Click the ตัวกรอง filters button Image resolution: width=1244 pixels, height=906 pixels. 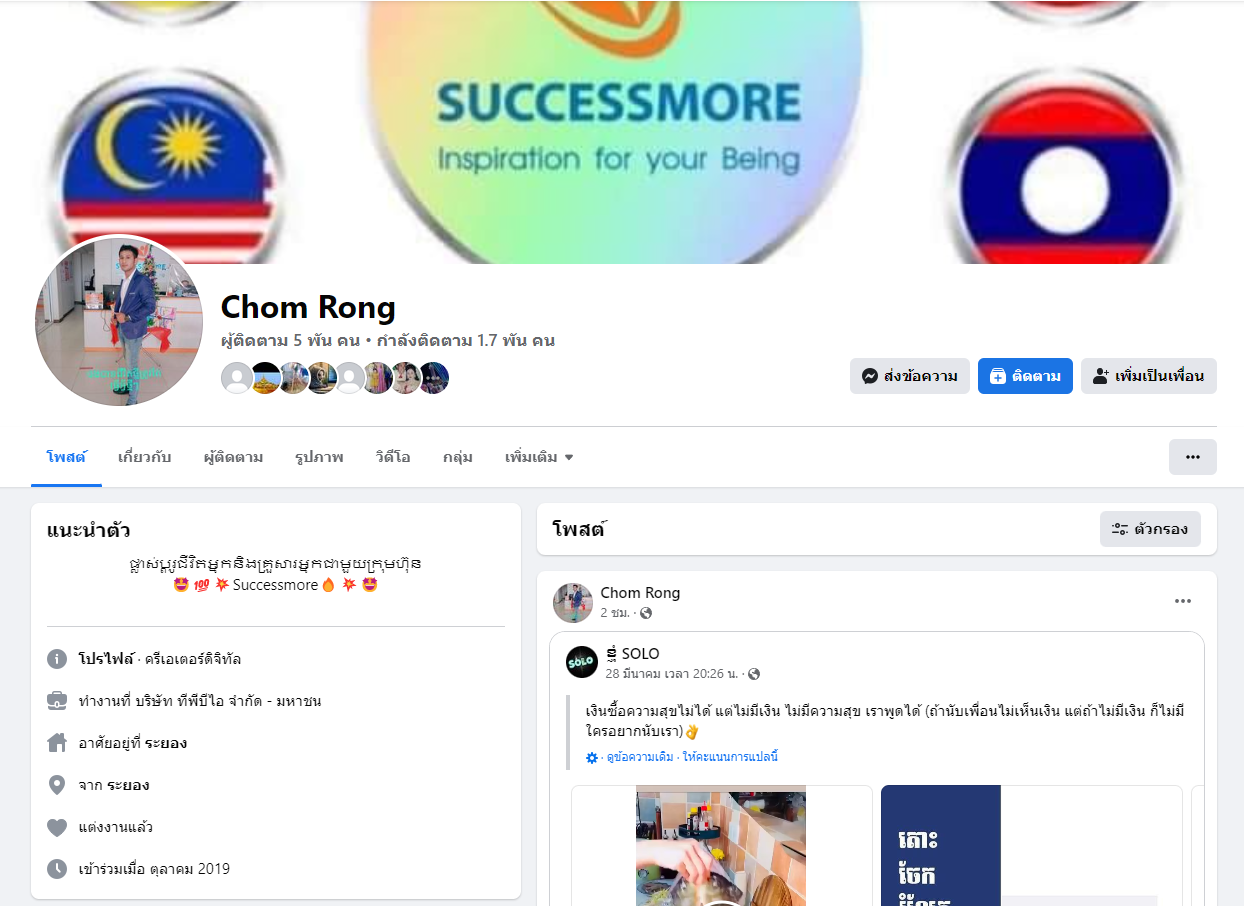pyautogui.click(x=1150, y=529)
